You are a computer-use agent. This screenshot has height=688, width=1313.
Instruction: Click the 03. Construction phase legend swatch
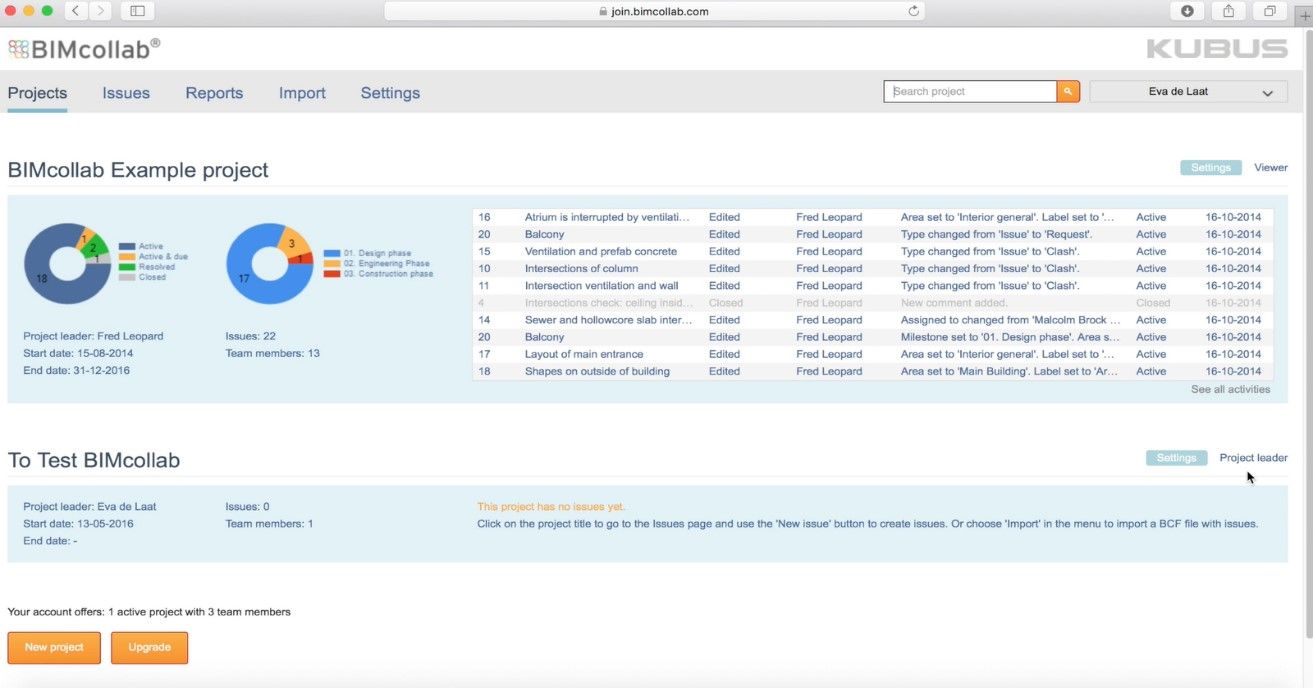(x=332, y=273)
